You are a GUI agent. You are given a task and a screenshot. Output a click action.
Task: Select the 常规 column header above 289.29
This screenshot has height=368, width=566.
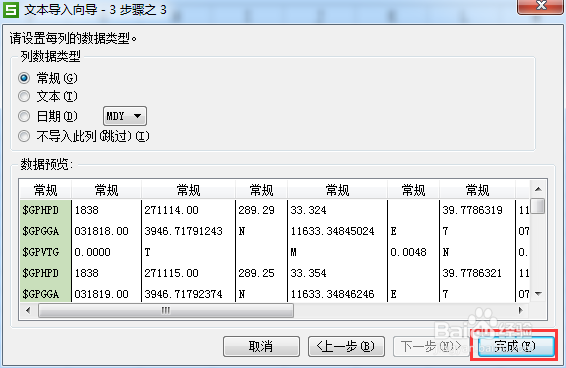261,190
